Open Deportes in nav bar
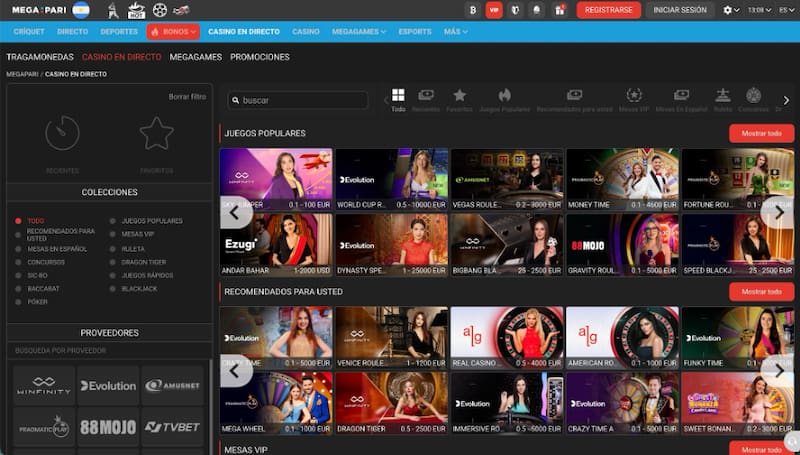 pos(119,32)
